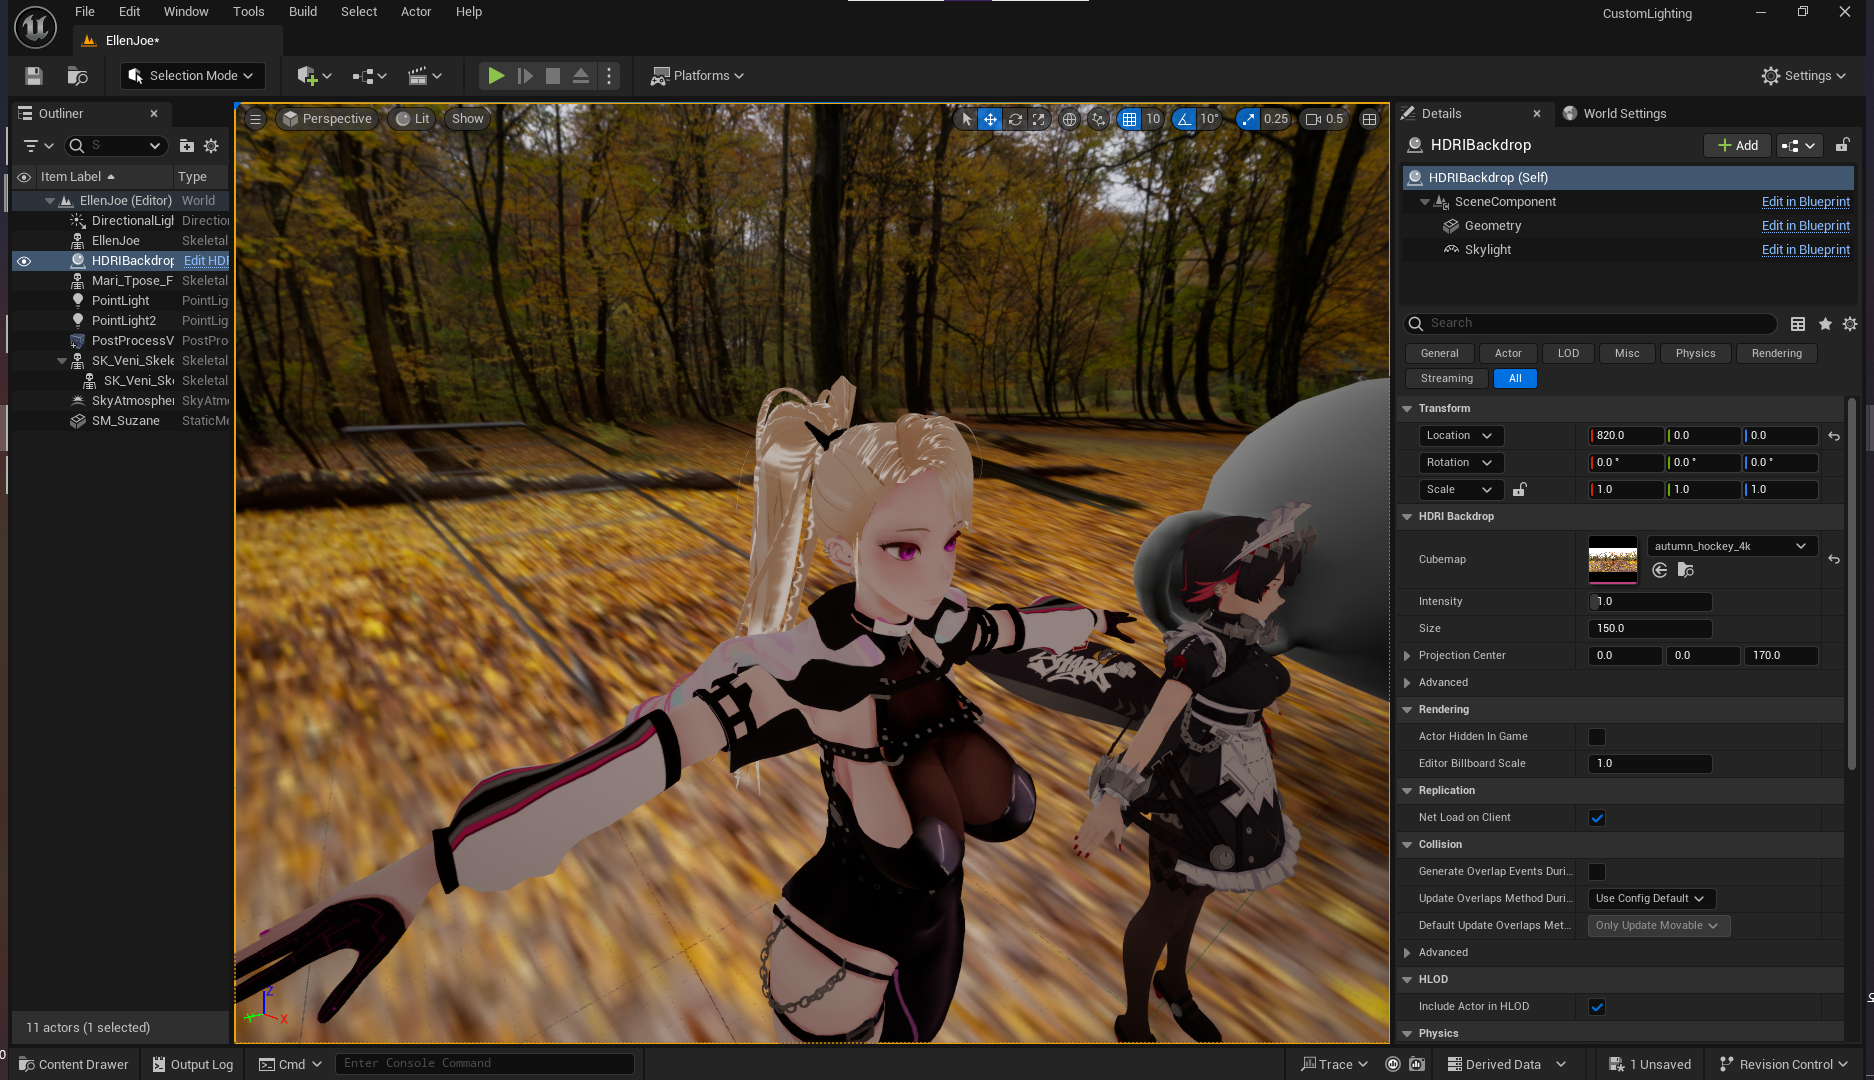Open the viewport hamburger options menu
1874x1080 pixels.
pyautogui.click(x=255, y=119)
